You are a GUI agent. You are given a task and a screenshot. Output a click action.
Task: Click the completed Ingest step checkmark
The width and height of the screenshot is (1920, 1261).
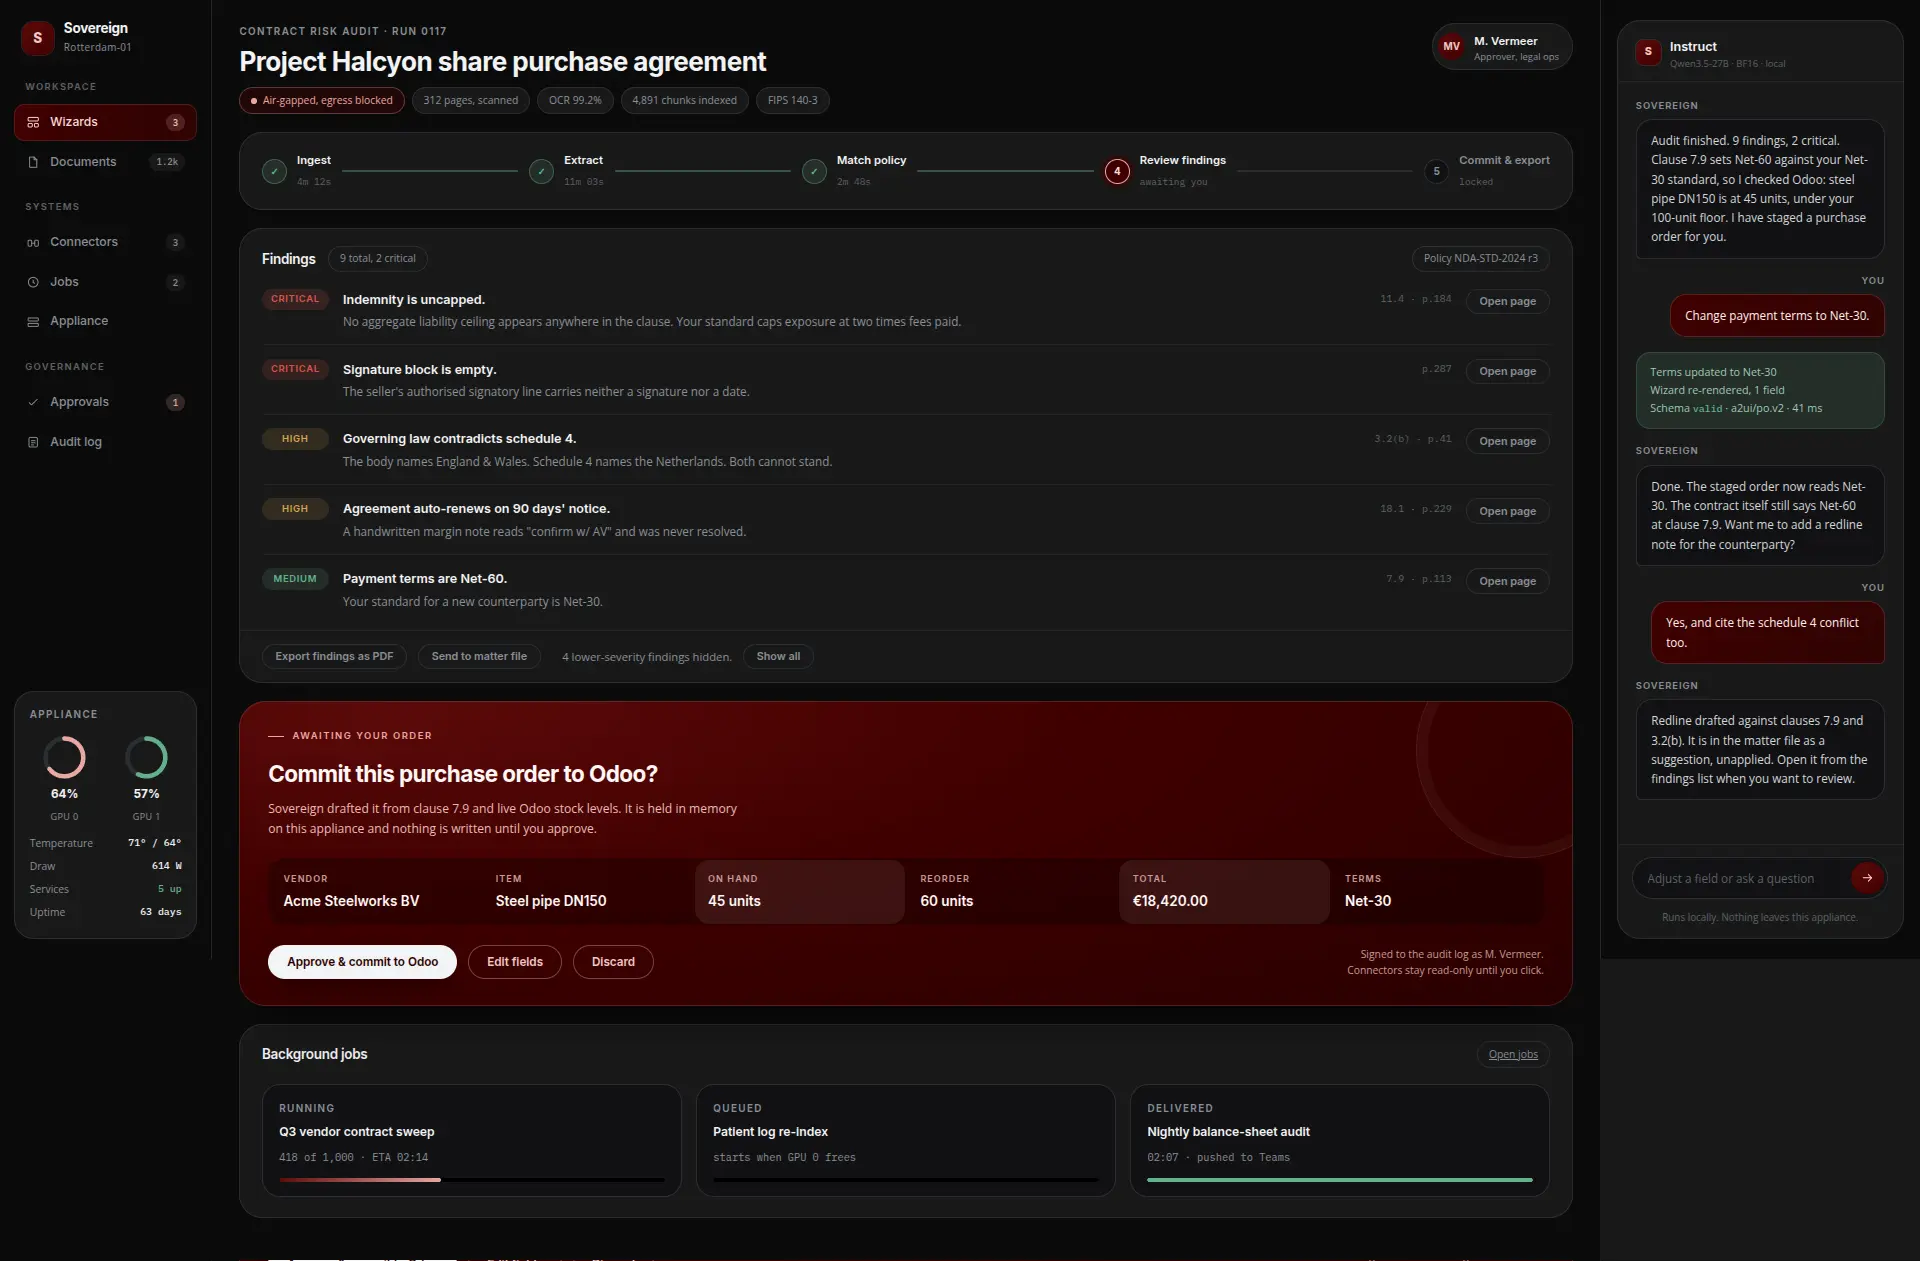pyautogui.click(x=274, y=171)
